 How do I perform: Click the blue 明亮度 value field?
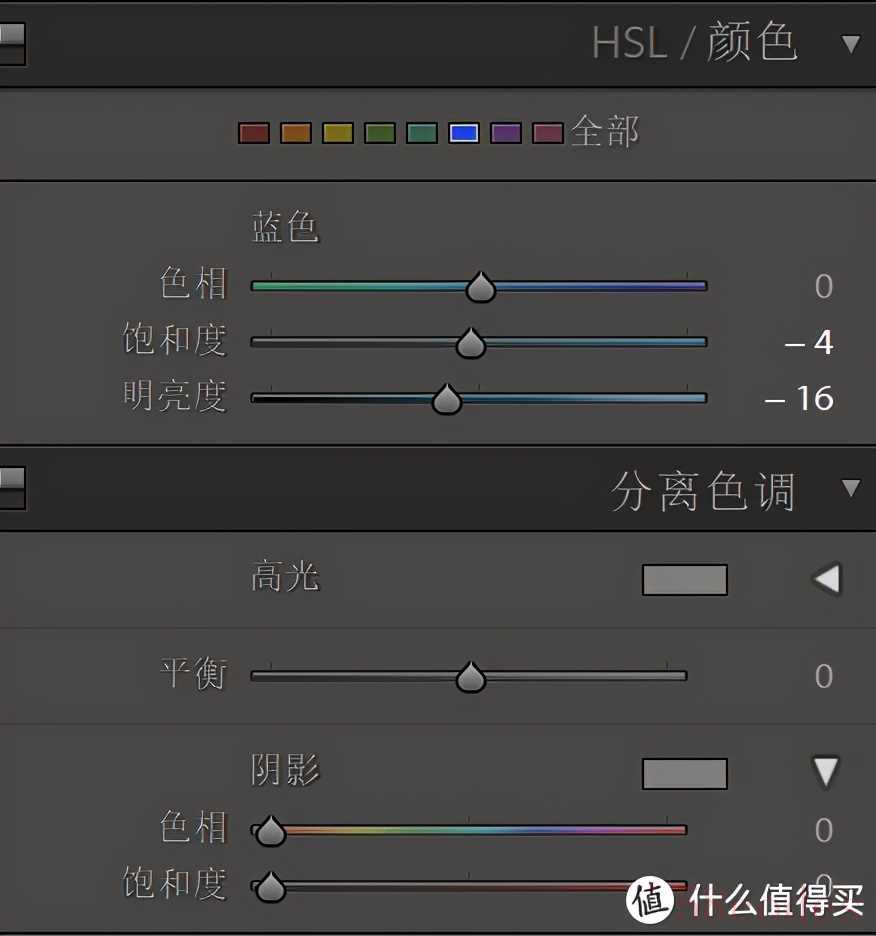pyautogui.click(x=800, y=399)
